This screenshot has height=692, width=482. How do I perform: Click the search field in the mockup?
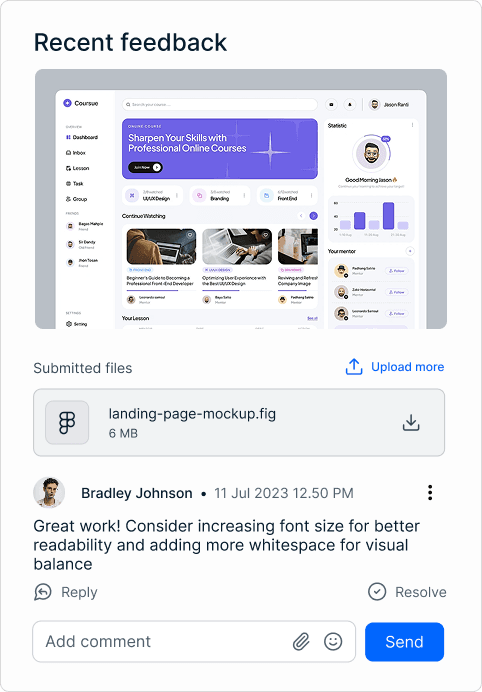[x=219, y=105]
